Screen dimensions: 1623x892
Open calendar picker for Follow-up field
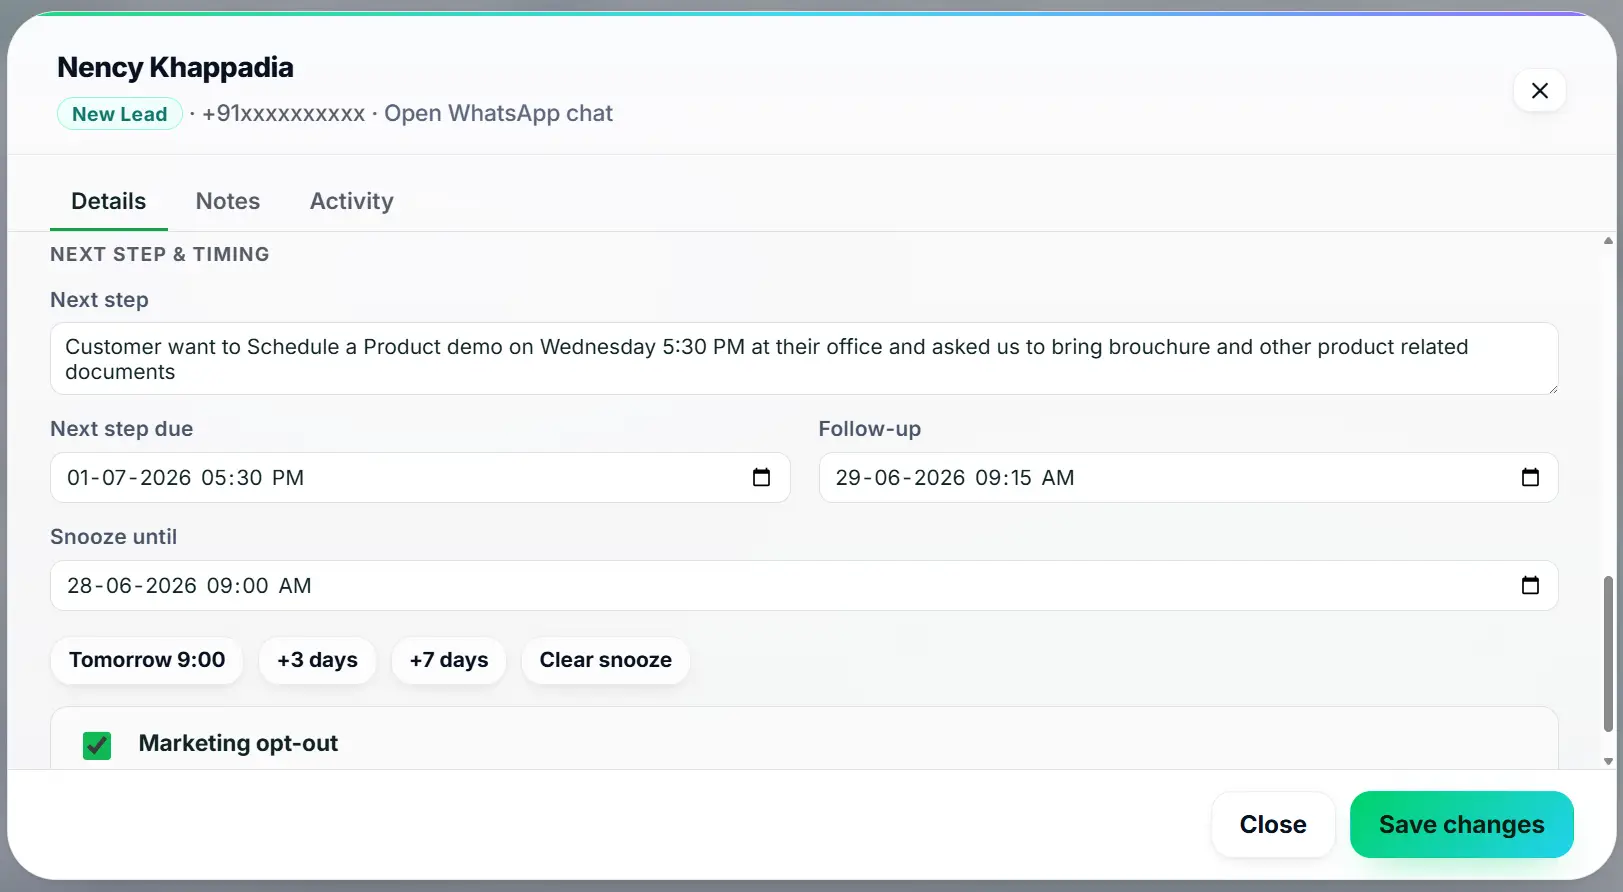[x=1530, y=477]
